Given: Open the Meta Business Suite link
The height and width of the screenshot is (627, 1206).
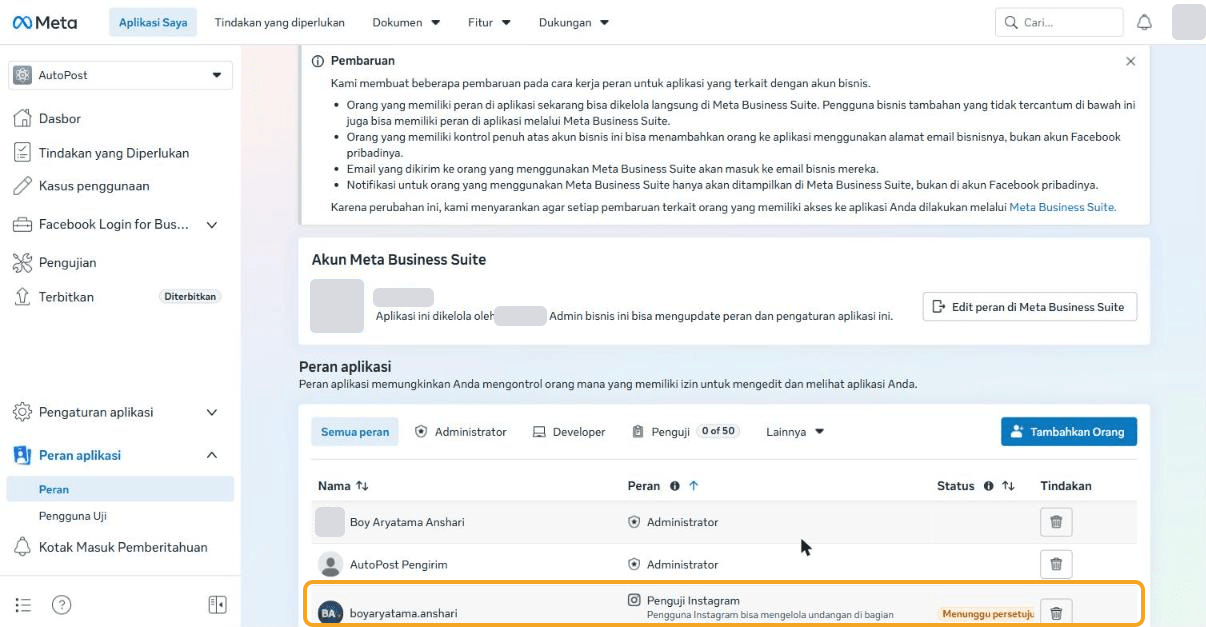Looking at the screenshot, I should (1062, 207).
